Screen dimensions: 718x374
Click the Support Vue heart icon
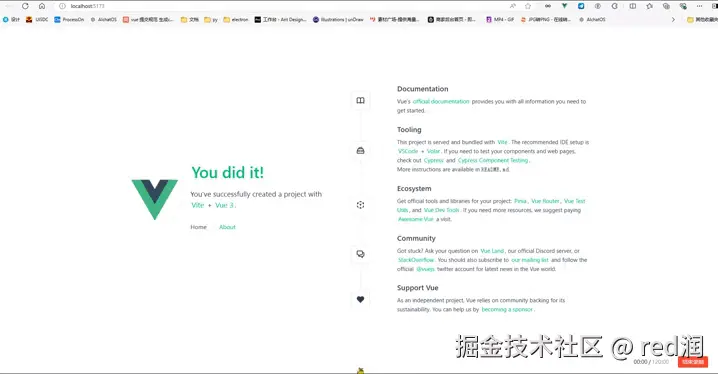(x=360, y=299)
